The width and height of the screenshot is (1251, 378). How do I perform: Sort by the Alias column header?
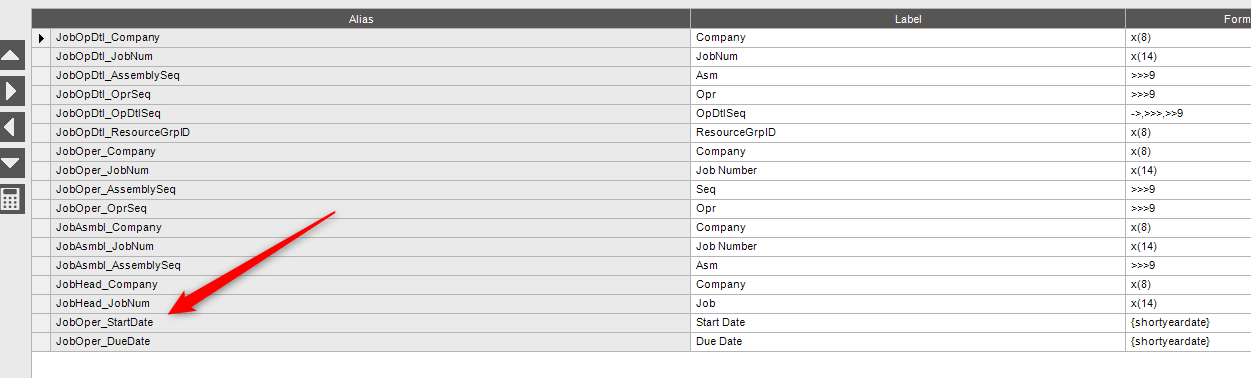pyautogui.click(x=361, y=18)
